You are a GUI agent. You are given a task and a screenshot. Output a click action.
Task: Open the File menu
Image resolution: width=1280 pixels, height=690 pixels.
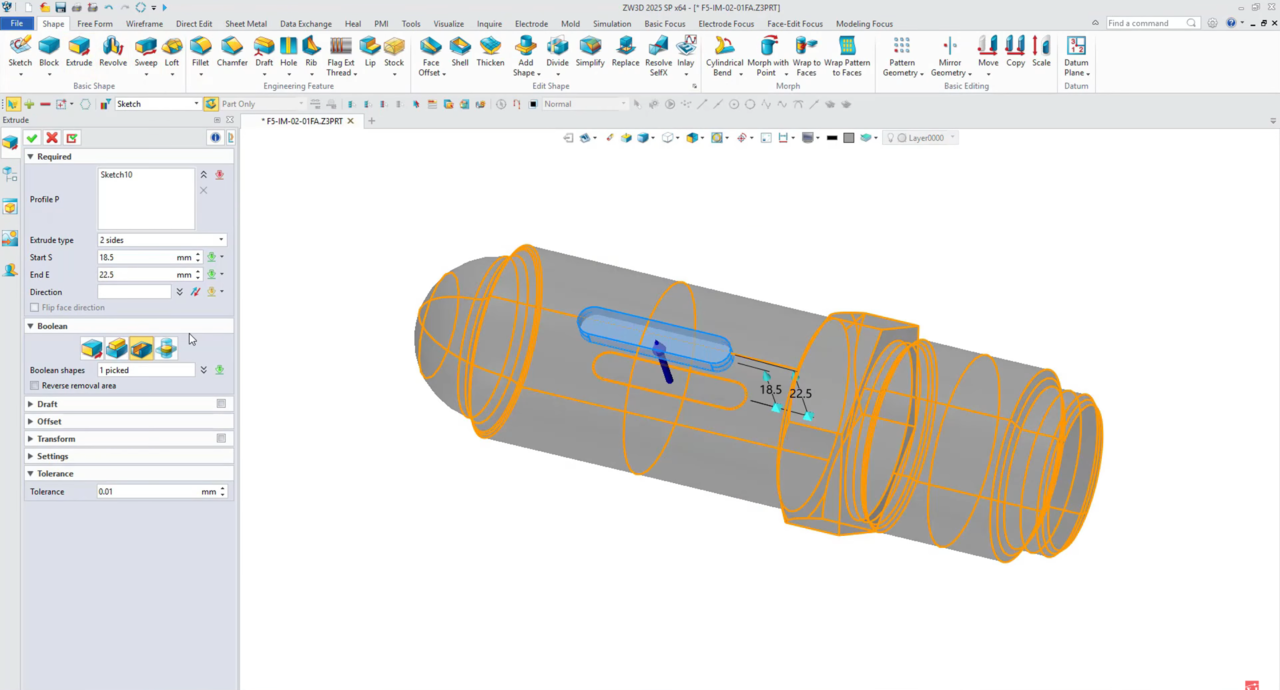click(x=17, y=24)
